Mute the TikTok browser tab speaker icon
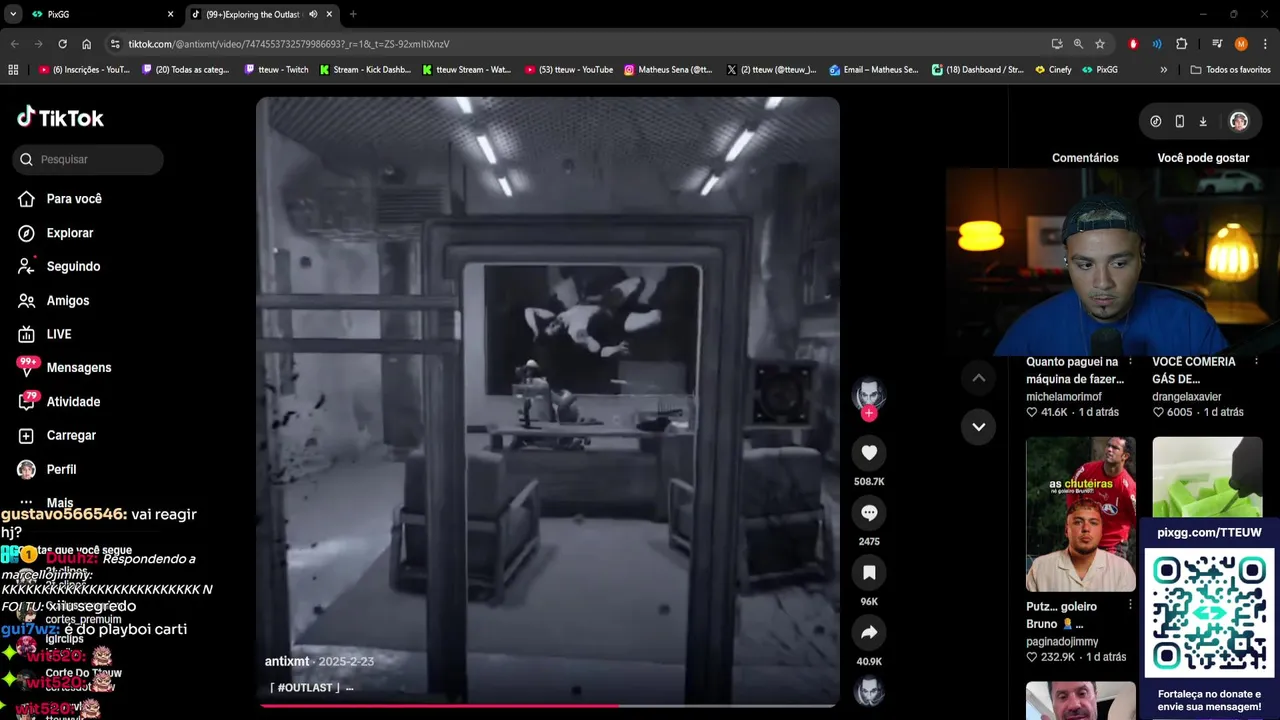 (313, 14)
